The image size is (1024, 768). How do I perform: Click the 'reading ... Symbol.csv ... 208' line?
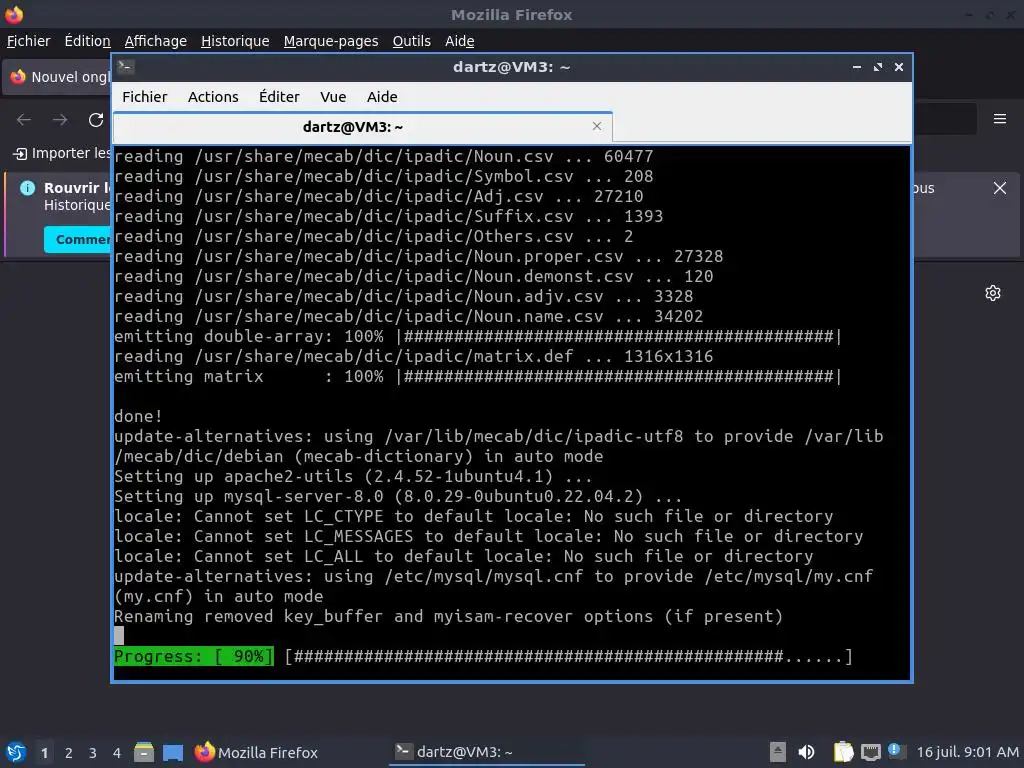point(383,176)
